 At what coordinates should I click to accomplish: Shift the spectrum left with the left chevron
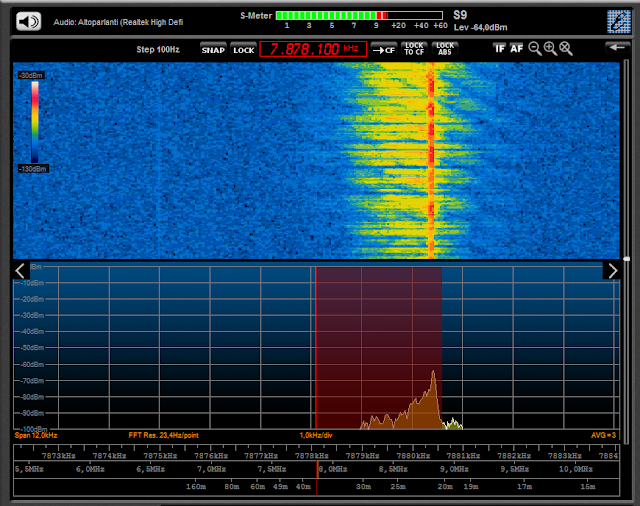point(20,271)
